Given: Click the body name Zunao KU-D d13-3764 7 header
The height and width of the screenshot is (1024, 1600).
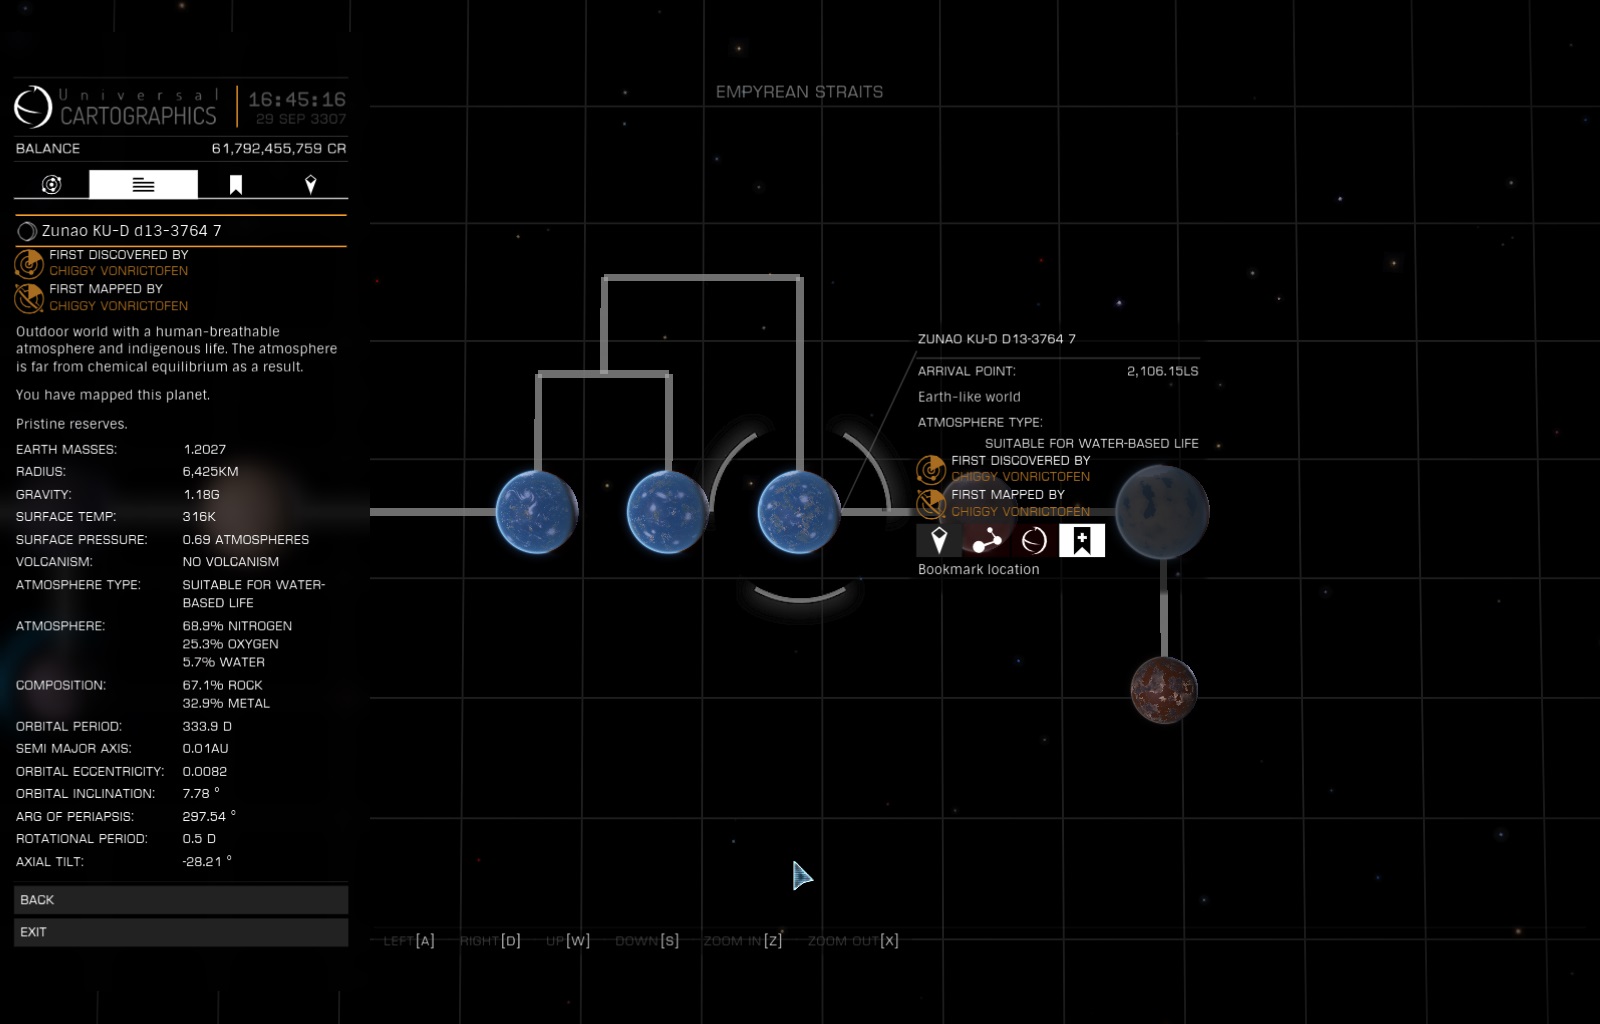Looking at the screenshot, I should pos(132,231).
